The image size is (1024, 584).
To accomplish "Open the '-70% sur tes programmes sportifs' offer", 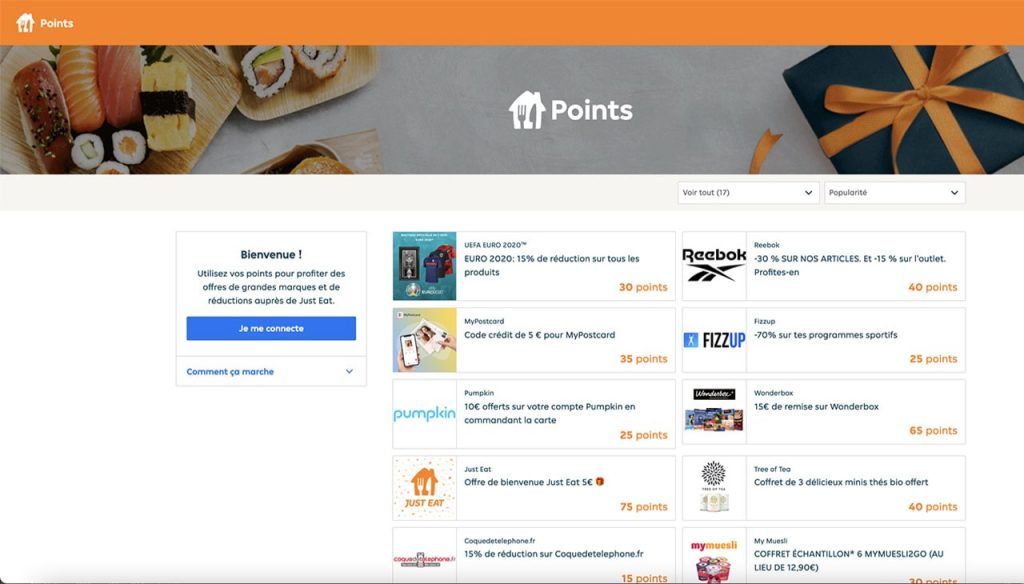I will point(825,335).
